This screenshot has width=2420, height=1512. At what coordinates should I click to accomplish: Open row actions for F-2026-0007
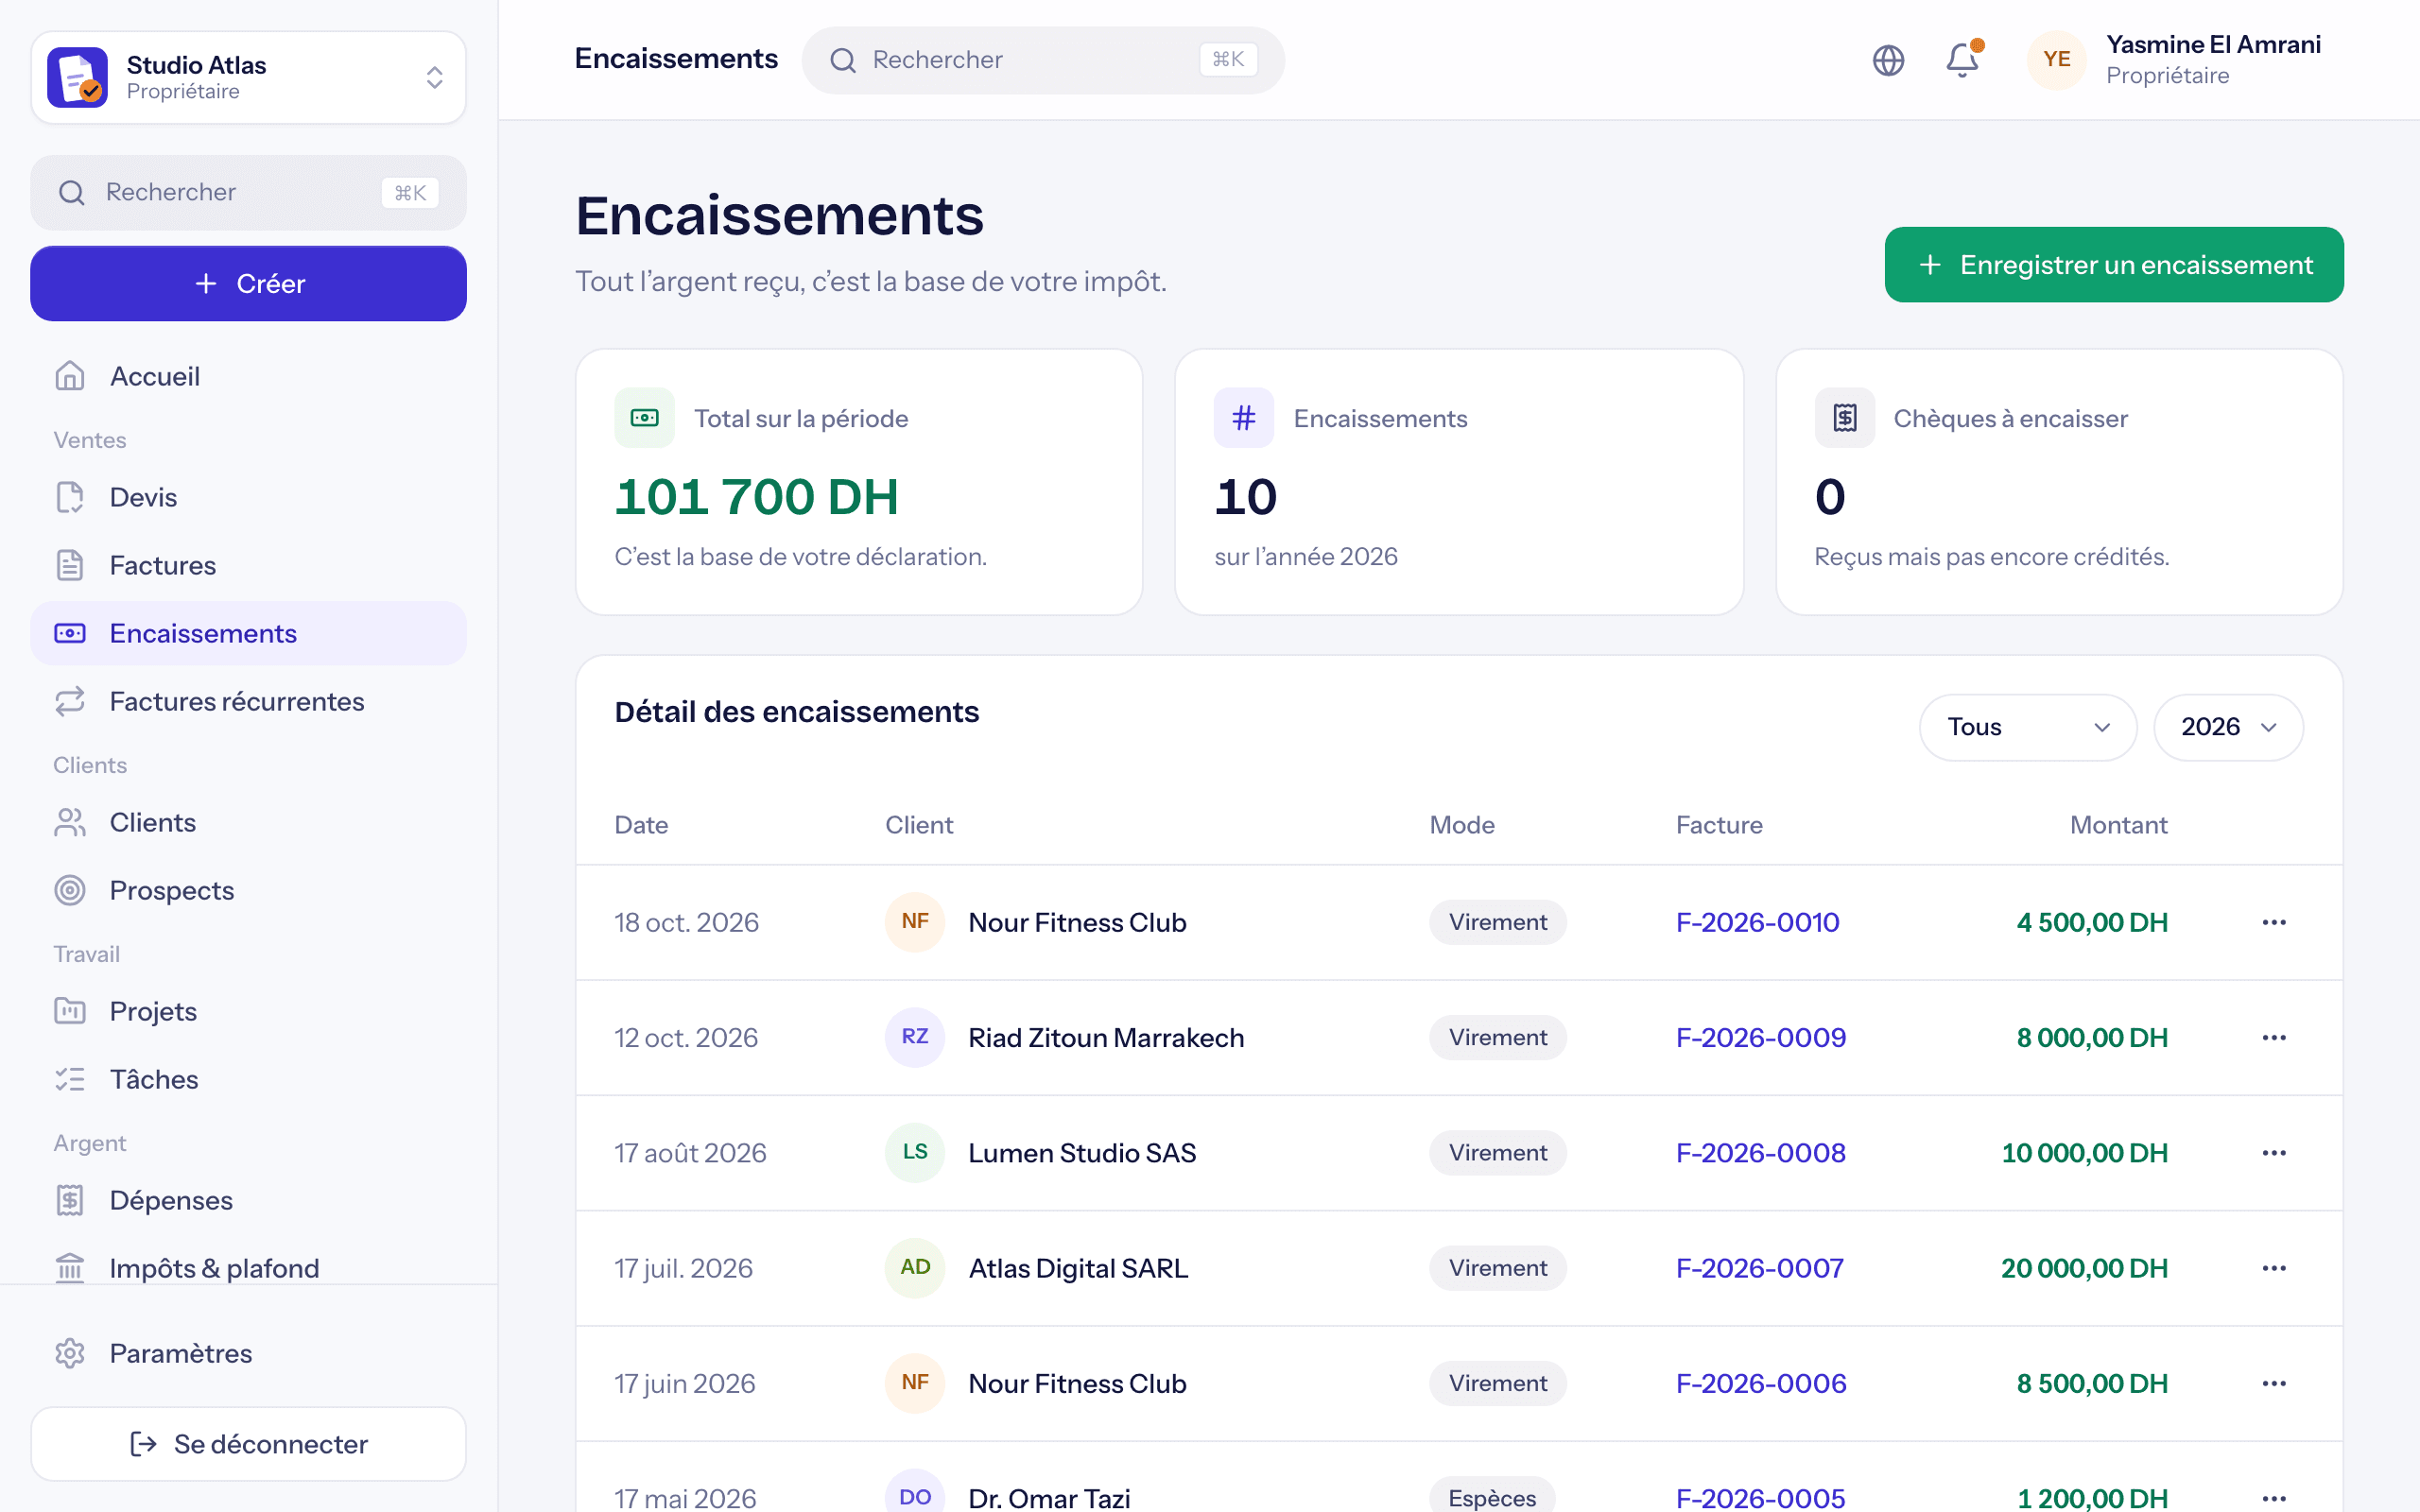(x=2274, y=1268)
